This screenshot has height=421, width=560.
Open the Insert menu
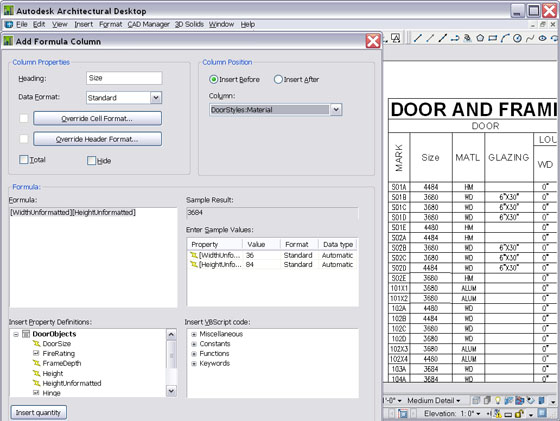[84, 24]
